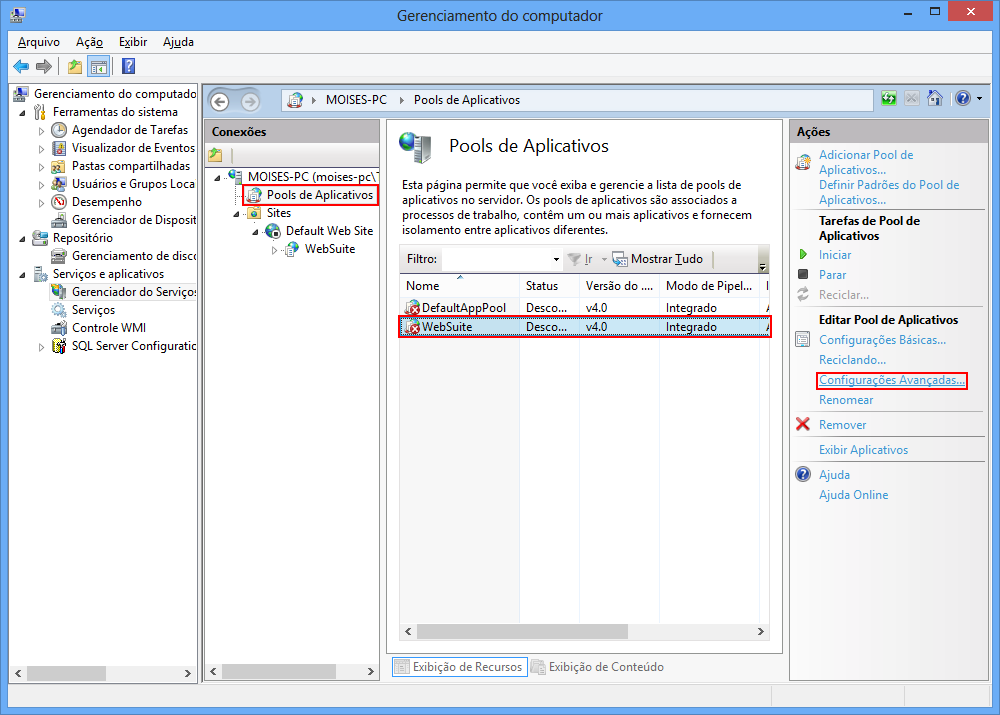Open the Arquivo menu

click(39, 42)
